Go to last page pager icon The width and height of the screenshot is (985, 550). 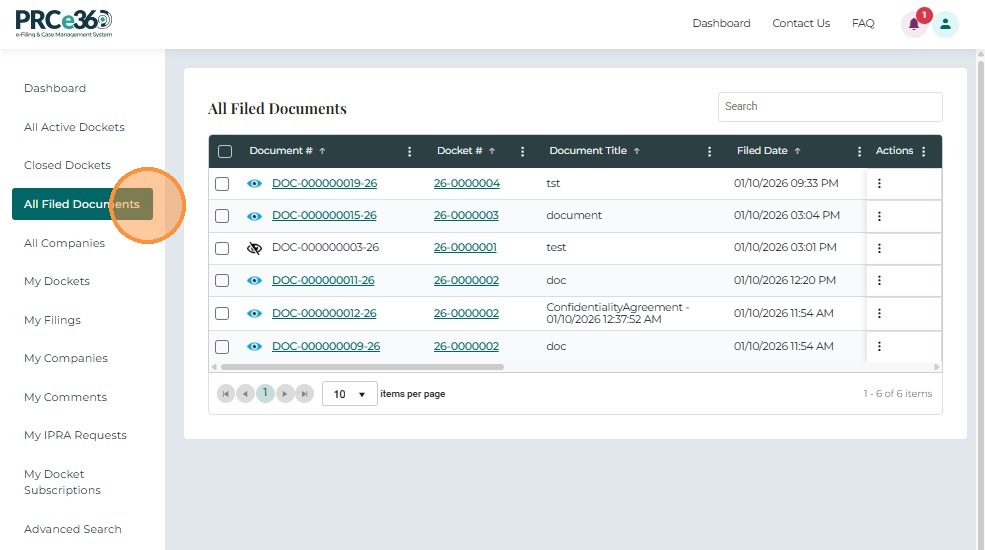(304, 394)
